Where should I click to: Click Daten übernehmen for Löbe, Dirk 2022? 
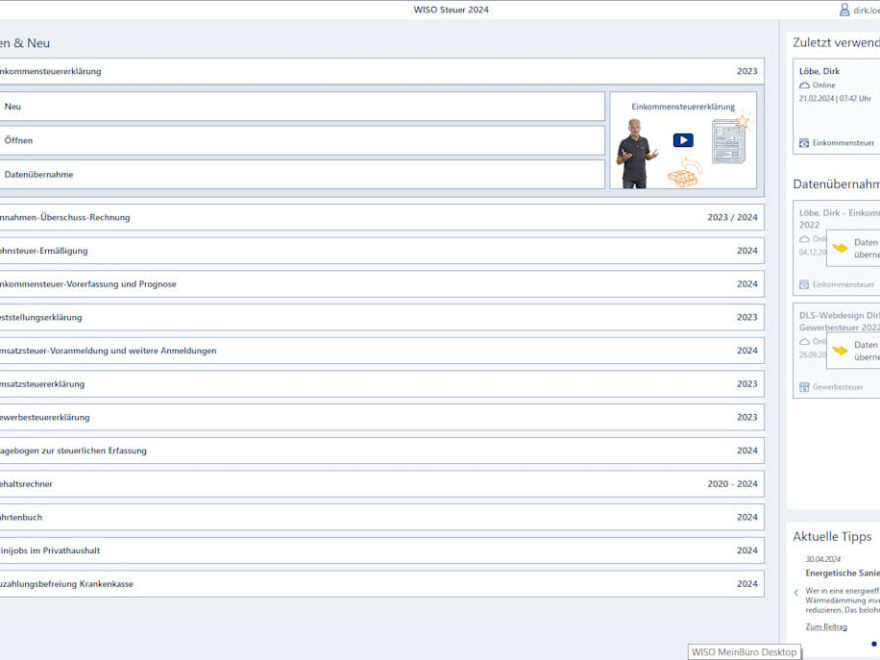tap(854, 248)
